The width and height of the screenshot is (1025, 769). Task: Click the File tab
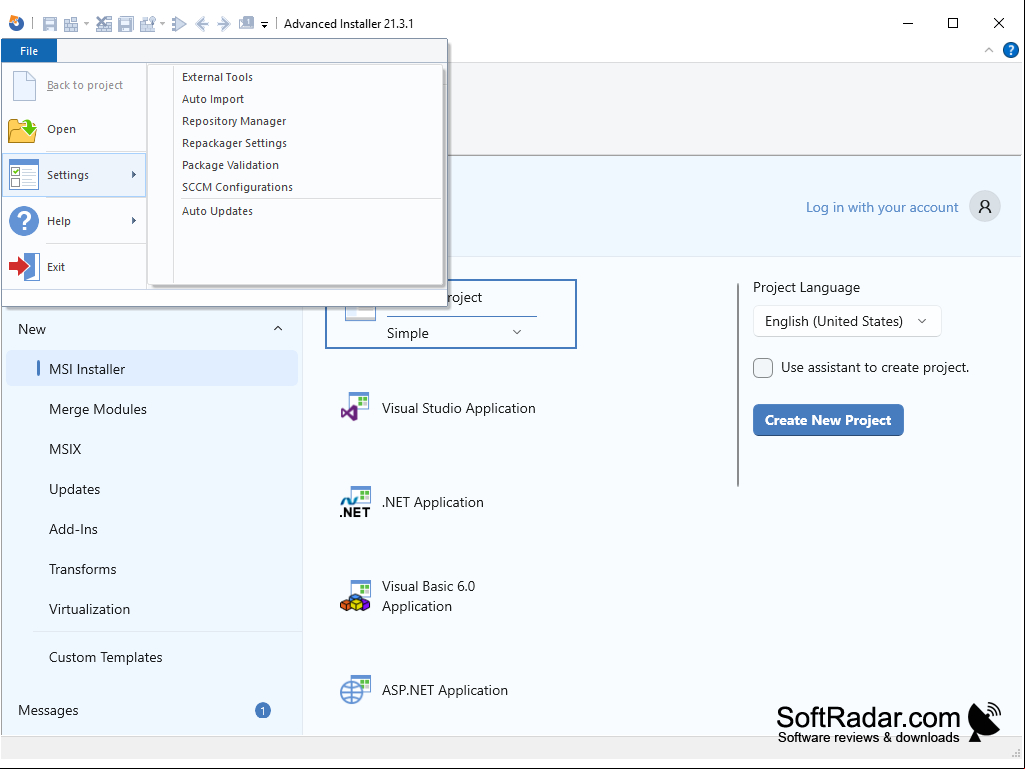click(29, 51)
